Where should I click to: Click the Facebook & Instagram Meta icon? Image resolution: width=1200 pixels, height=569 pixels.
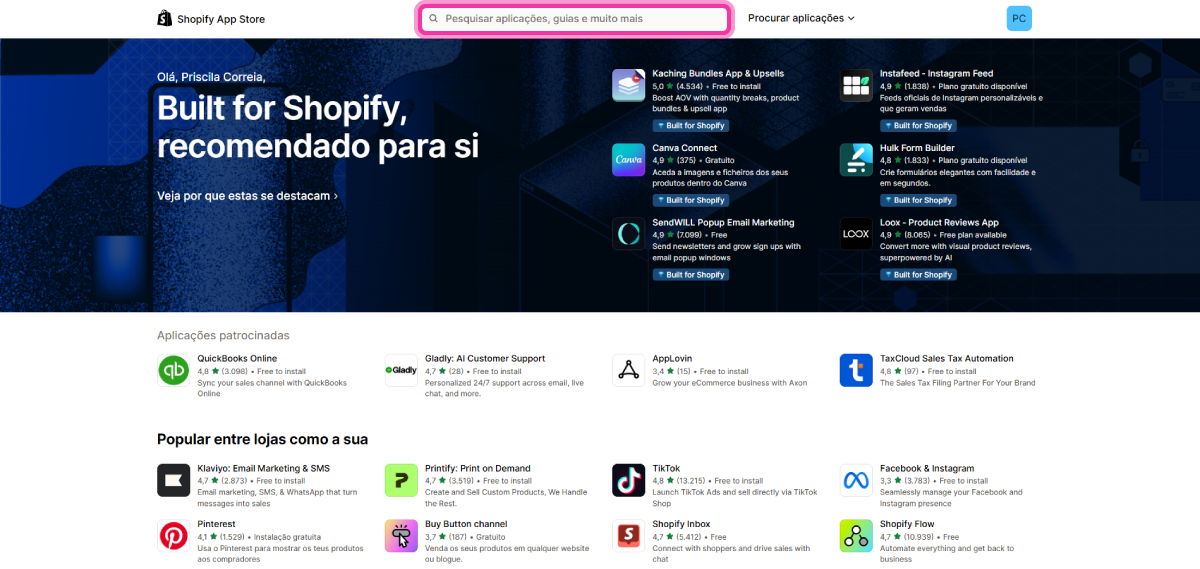click(856, 480)
